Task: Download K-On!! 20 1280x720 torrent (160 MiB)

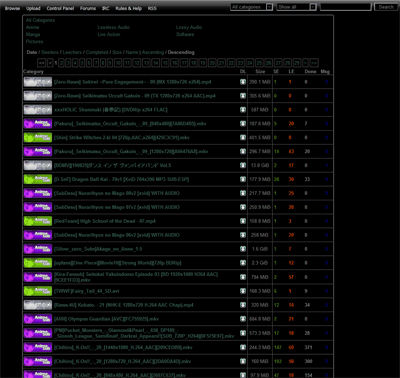Action: (x=243, y=361)
